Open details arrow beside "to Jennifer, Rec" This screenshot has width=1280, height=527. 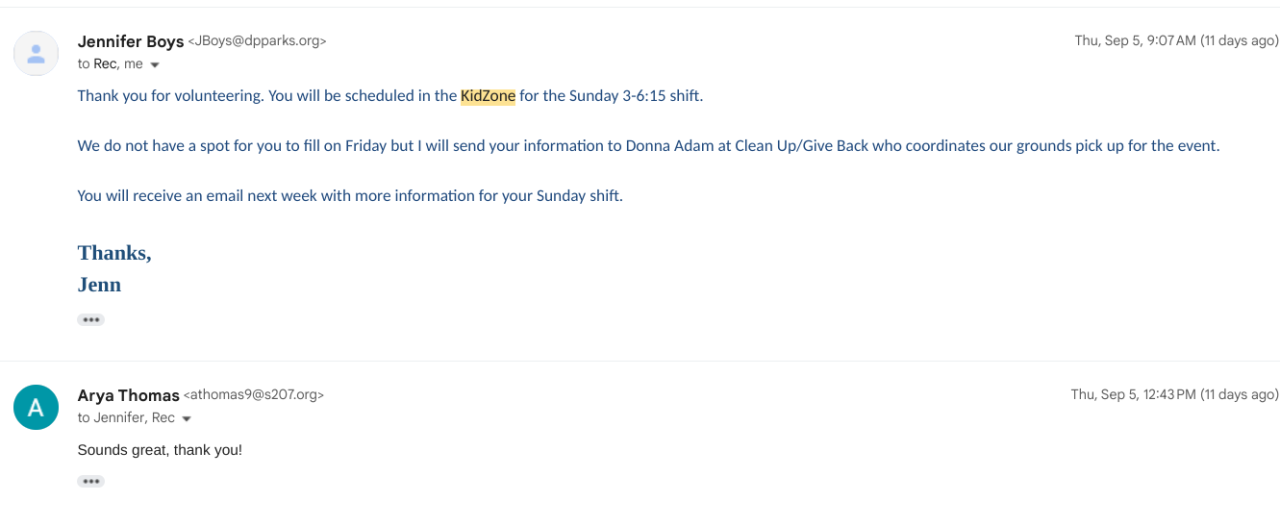click(187, 419)
